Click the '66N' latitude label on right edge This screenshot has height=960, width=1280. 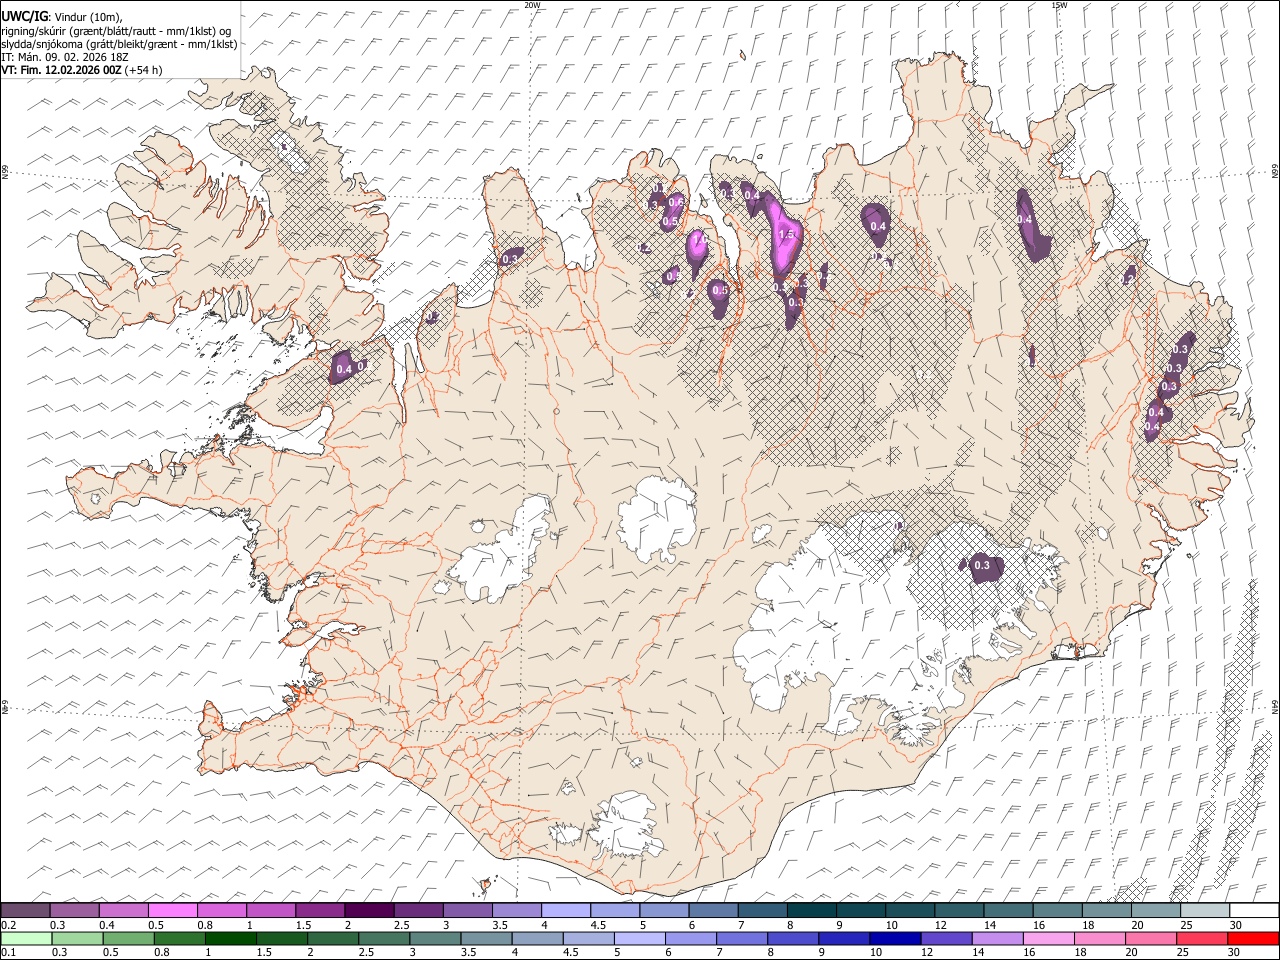point(1275,173)
